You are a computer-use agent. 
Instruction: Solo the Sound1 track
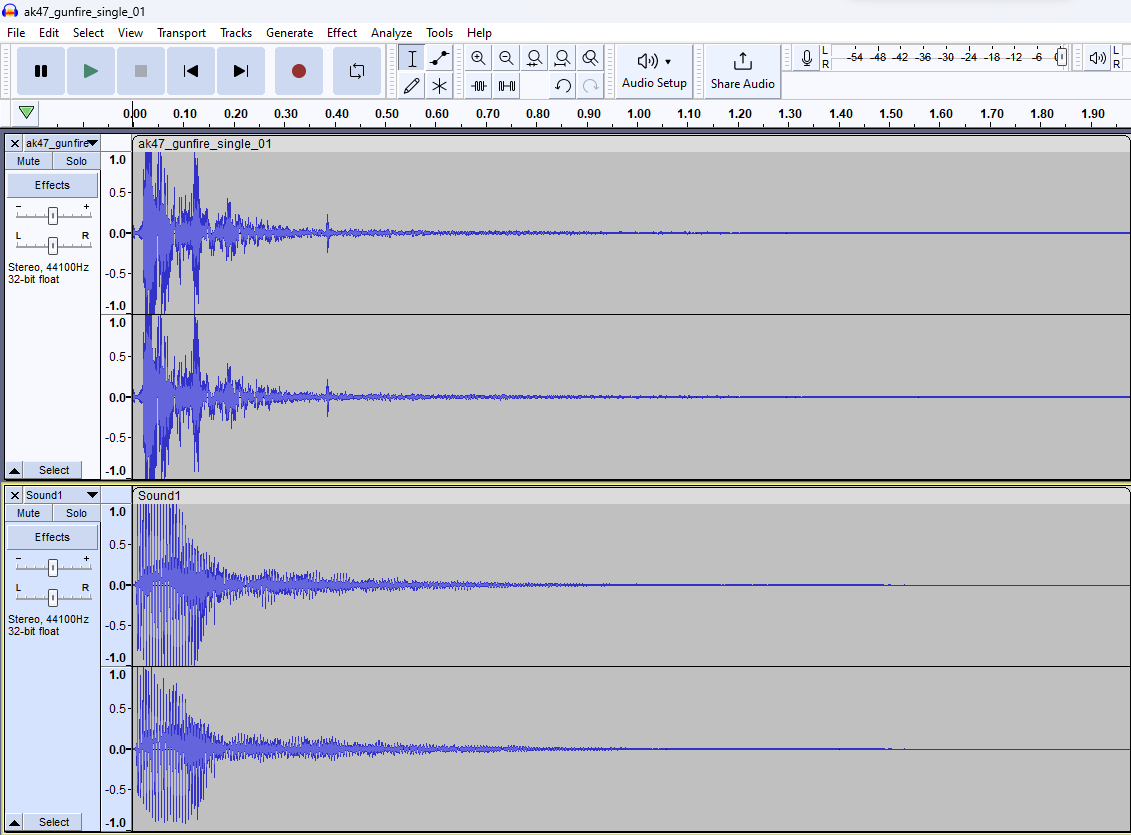click(x=77, y=513)
